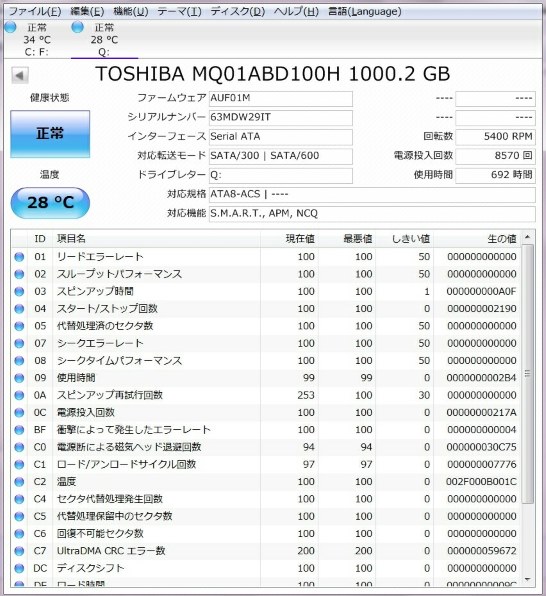Click raw value 000000030C75
The image size is (546, 596).
(481, 447)
